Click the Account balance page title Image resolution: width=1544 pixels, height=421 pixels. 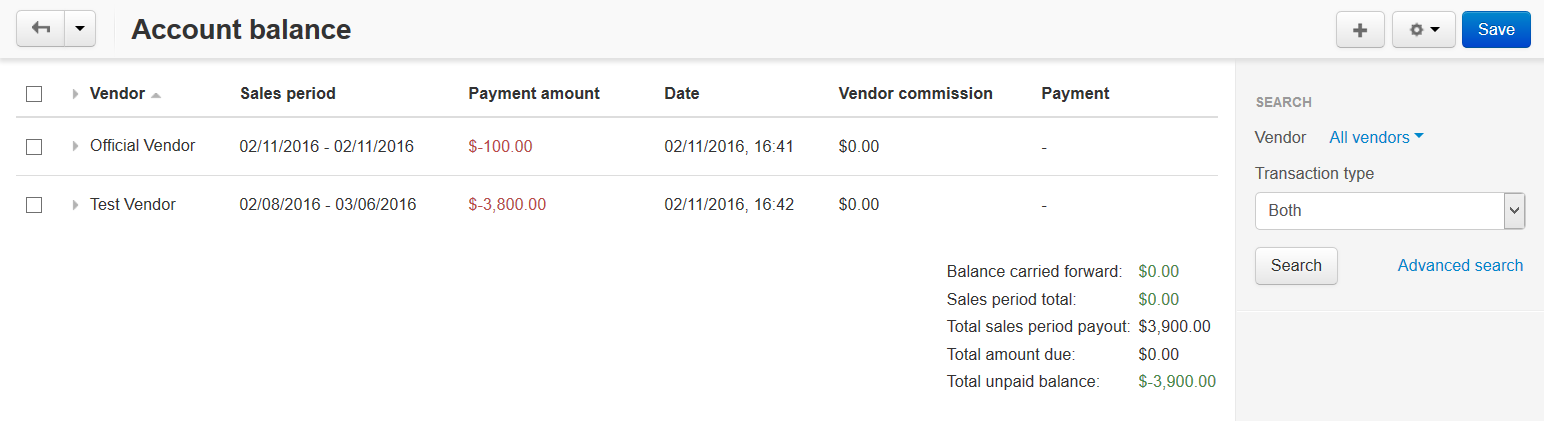[241, 29]
